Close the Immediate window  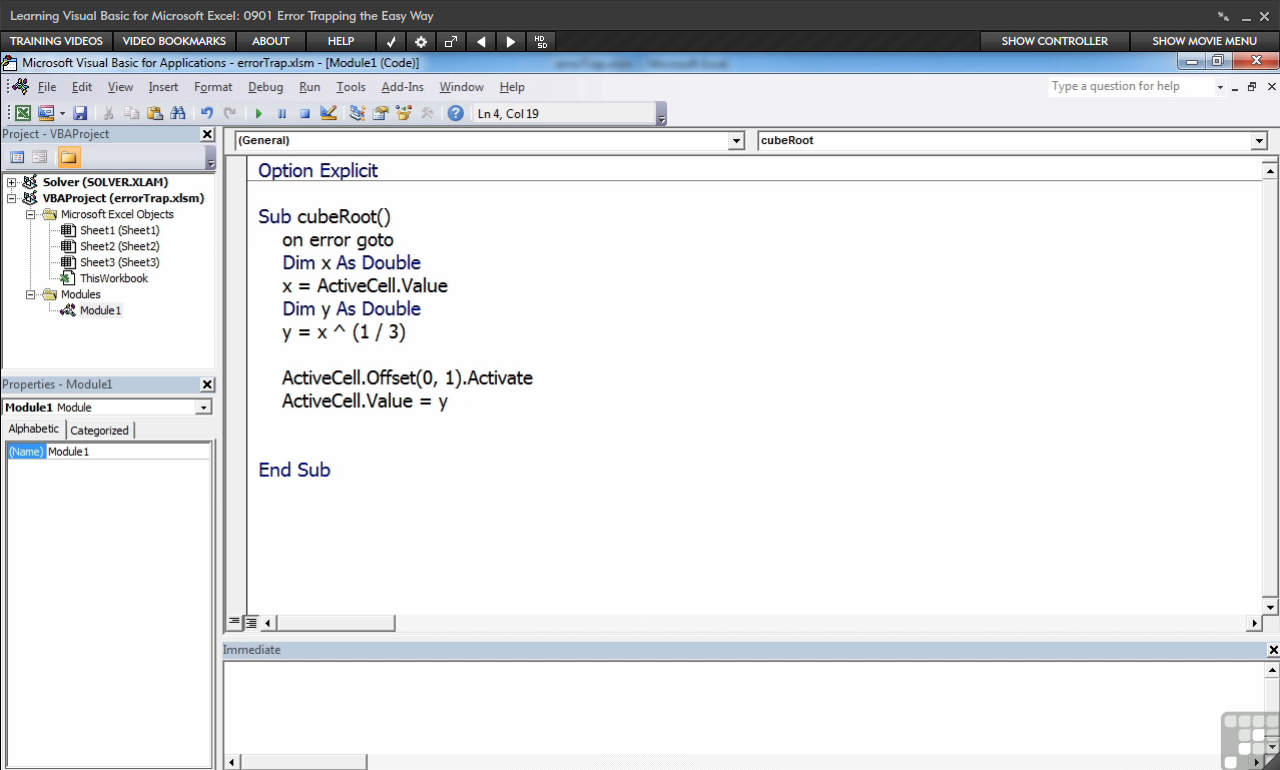(x=1273, y=650)
